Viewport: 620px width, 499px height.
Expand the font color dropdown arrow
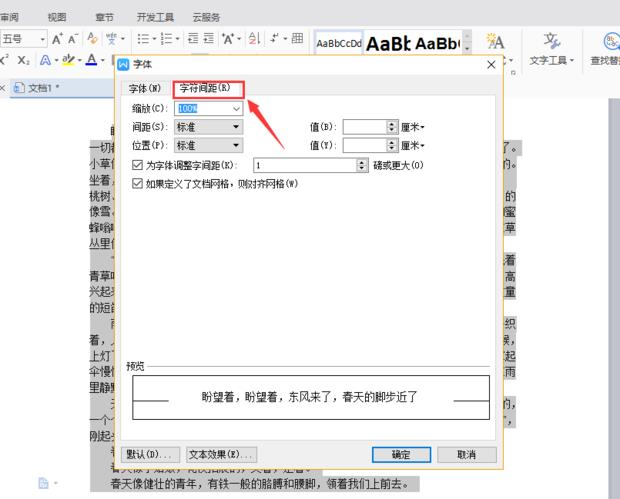102,60
